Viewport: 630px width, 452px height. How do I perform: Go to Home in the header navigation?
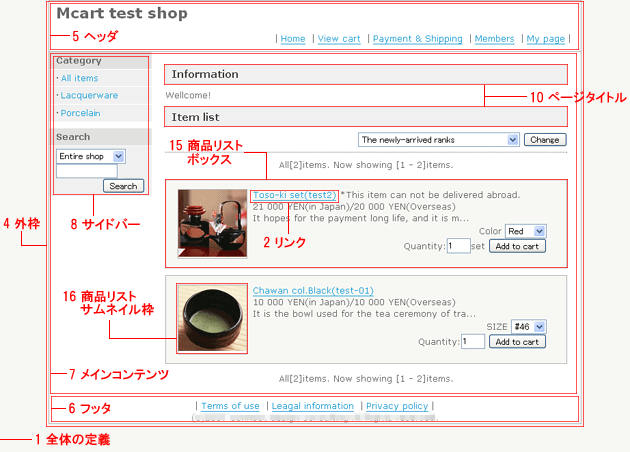click(x=293, y=39)
